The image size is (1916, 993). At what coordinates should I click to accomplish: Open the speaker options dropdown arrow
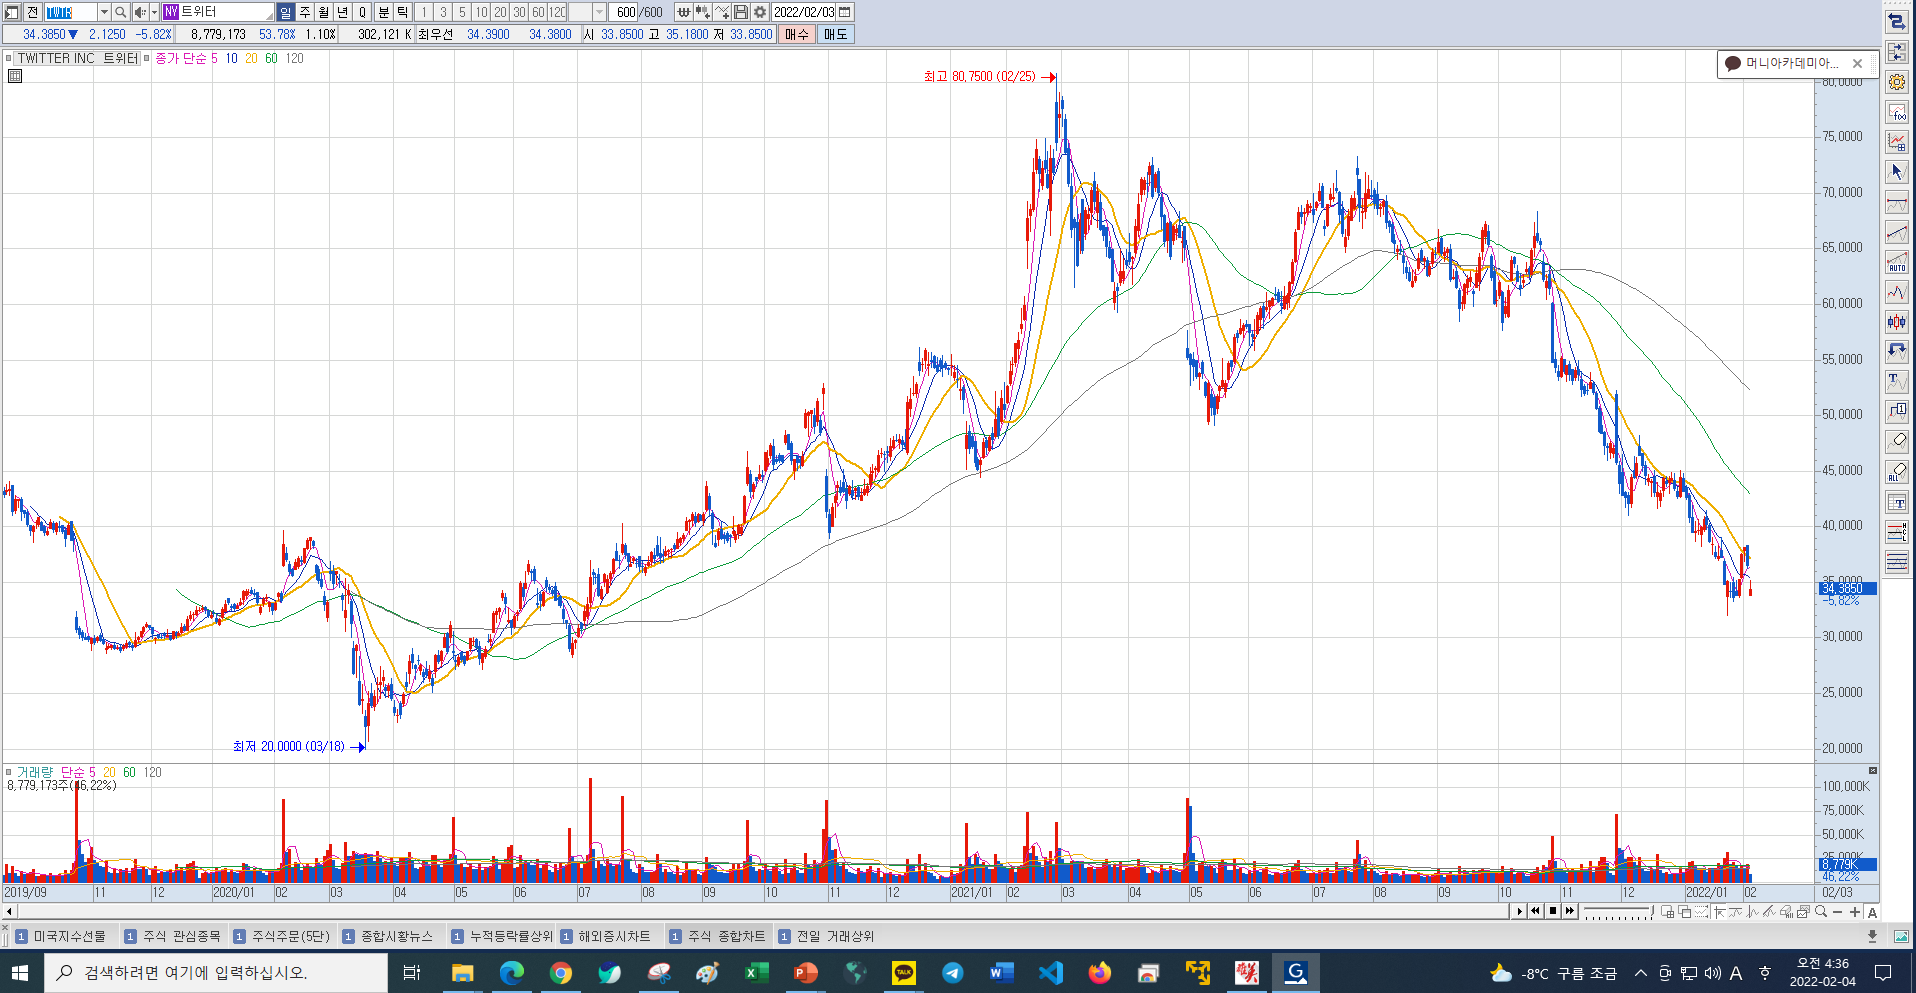coord(154,12)
